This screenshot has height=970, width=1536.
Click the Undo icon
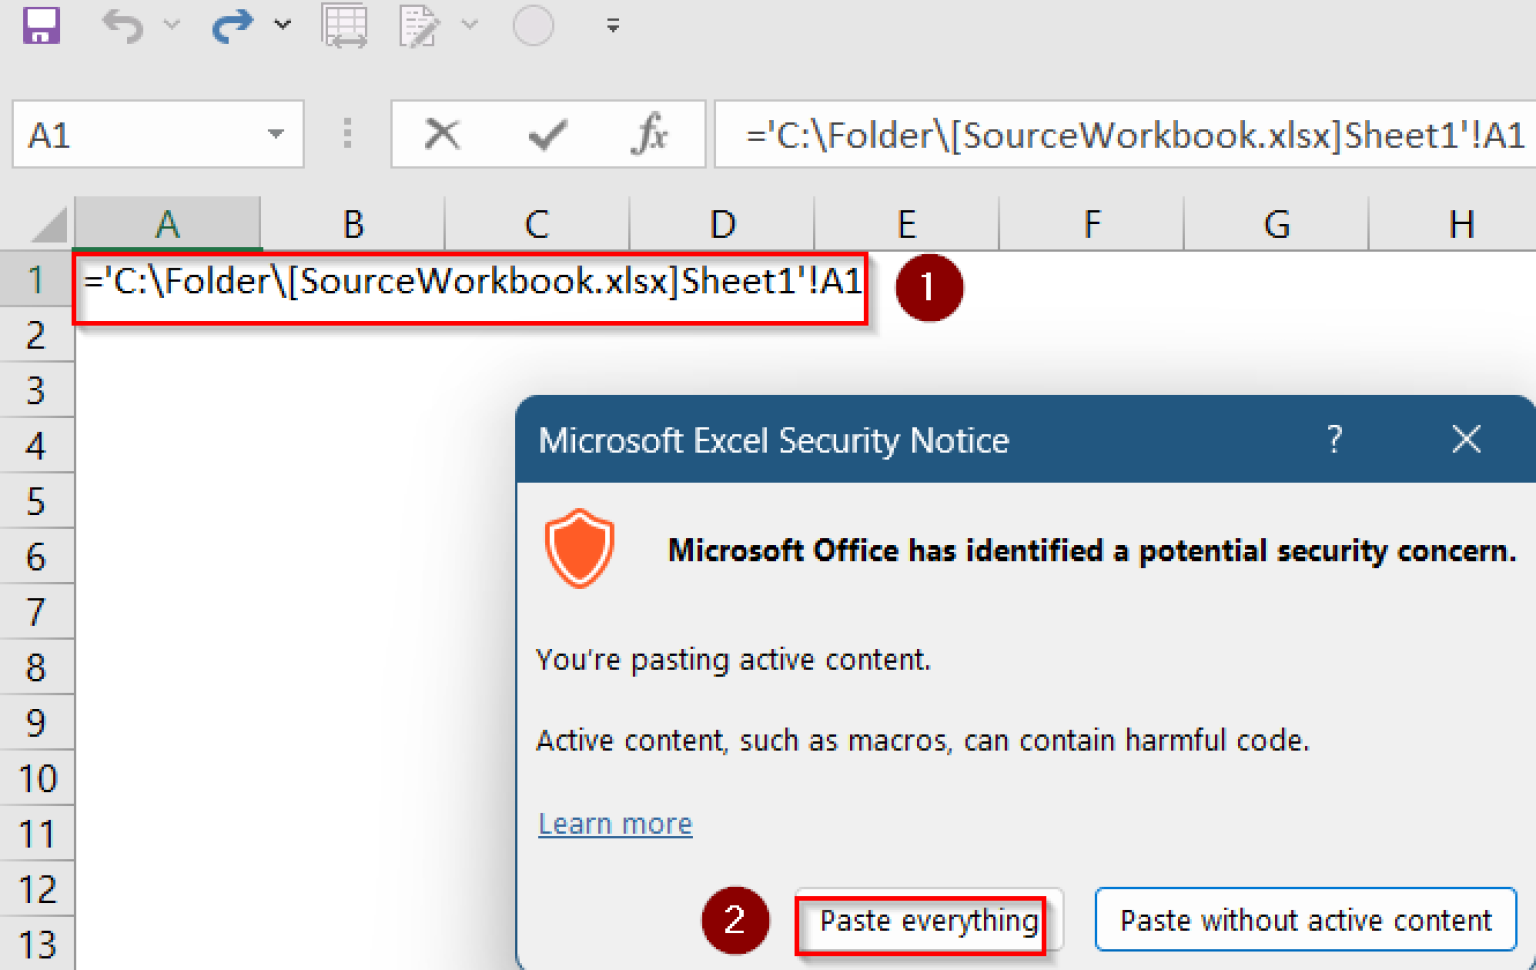point(120,25)
